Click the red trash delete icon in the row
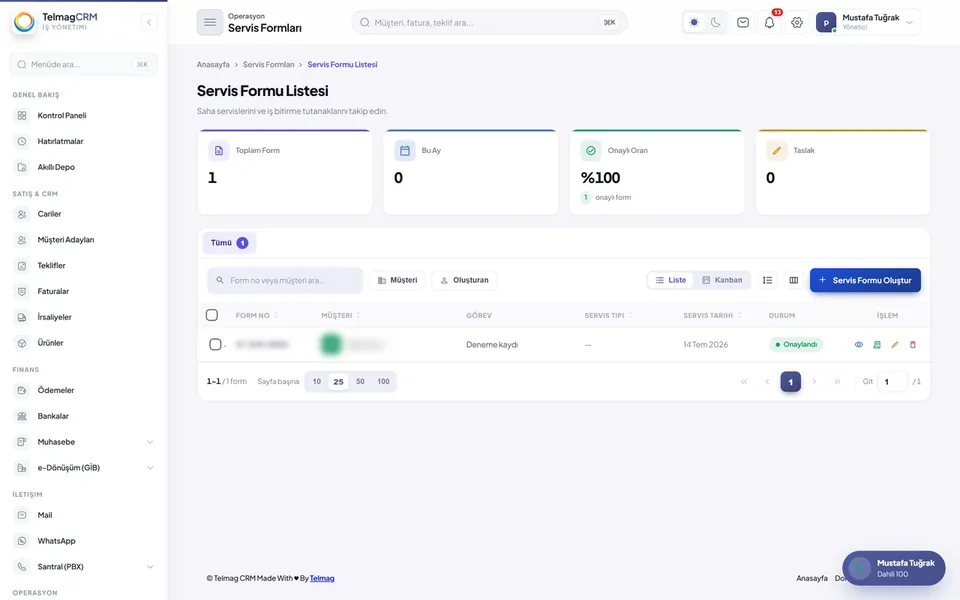960x600 pixels. click(912, 345)
